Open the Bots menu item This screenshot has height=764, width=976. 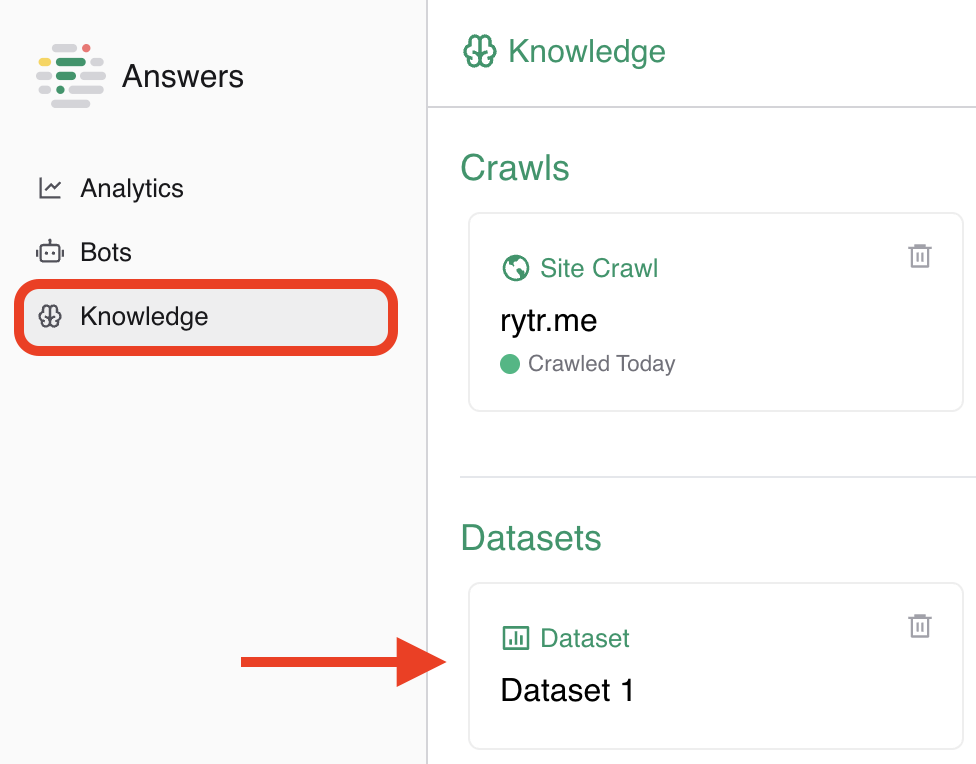(x=106, y=252)
